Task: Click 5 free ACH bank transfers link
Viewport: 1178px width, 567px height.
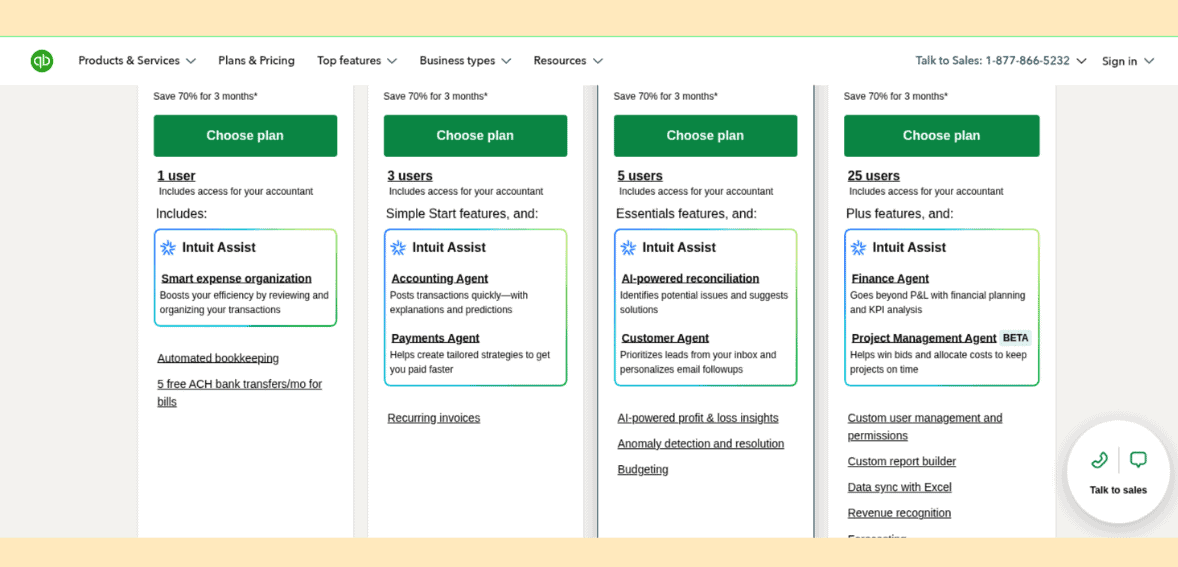Action: click(x=240, y=393)
